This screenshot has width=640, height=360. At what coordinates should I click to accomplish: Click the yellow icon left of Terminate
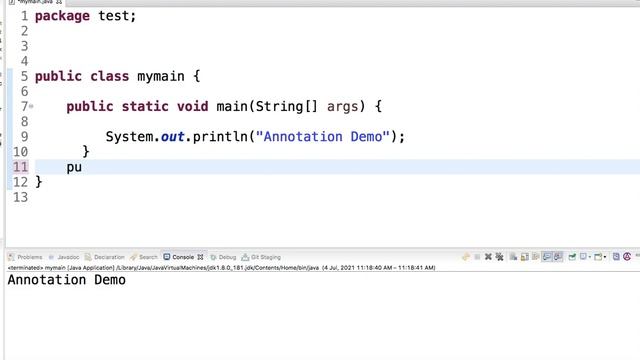[466, 257]
